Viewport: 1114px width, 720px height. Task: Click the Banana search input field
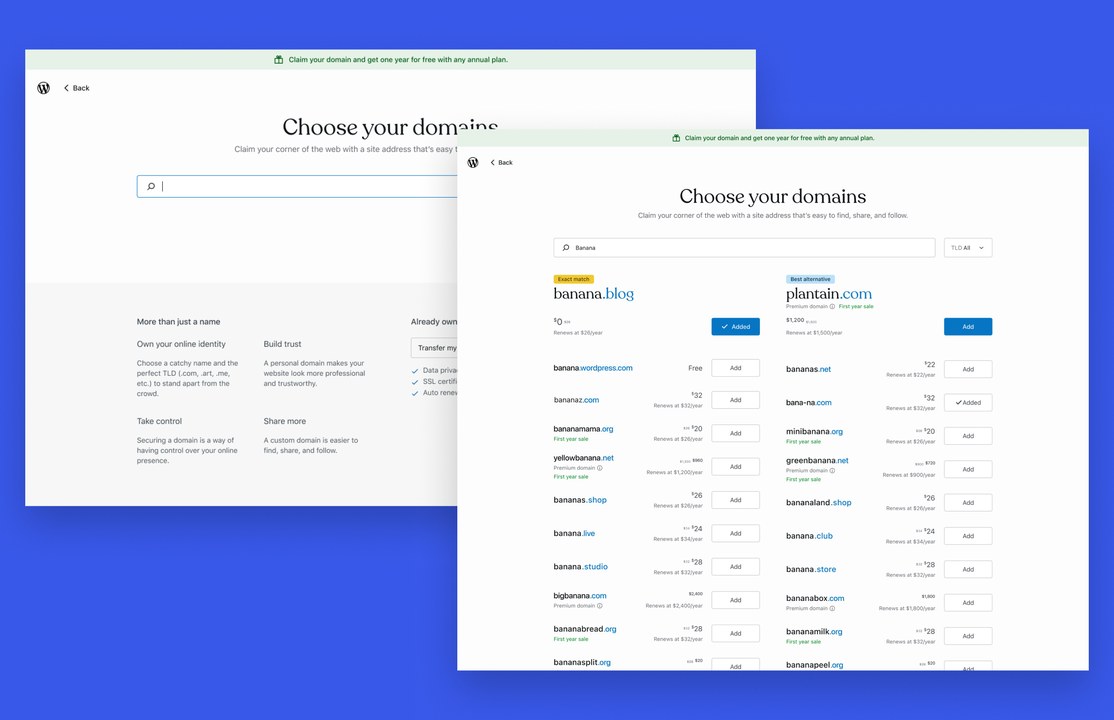click(744, 248)
